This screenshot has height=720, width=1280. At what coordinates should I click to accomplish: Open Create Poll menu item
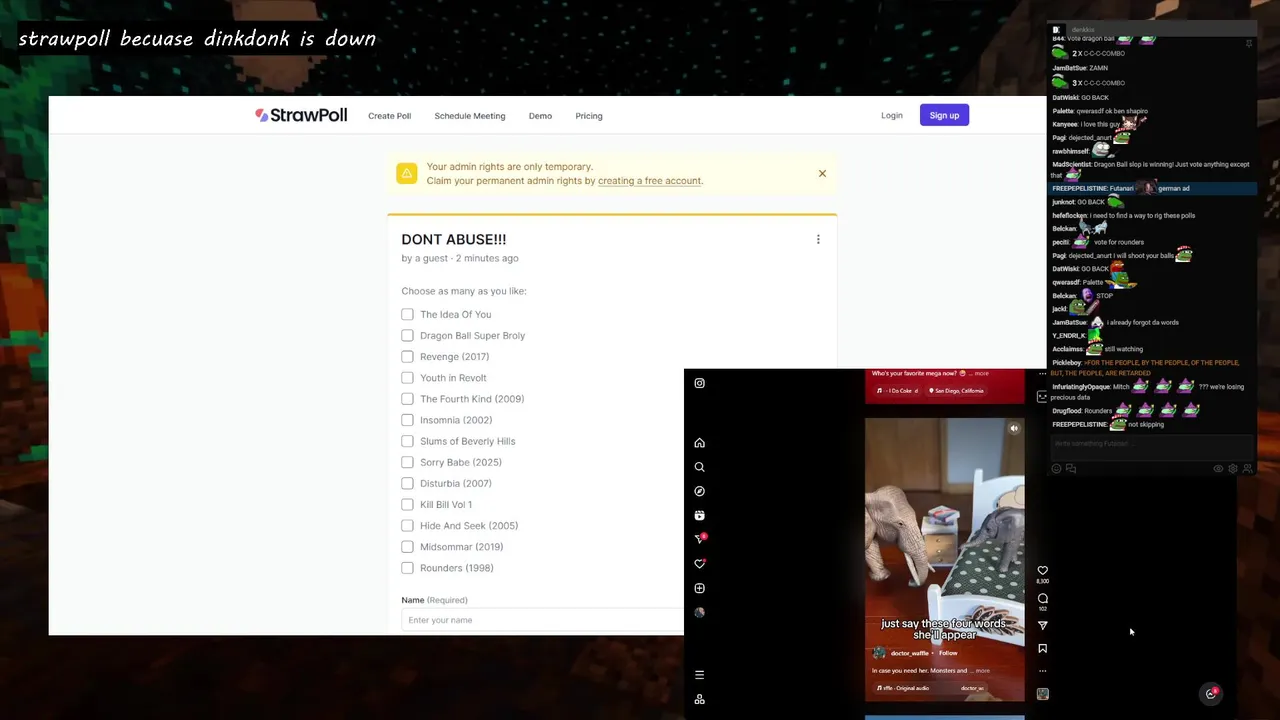click(x=389, y=116)
